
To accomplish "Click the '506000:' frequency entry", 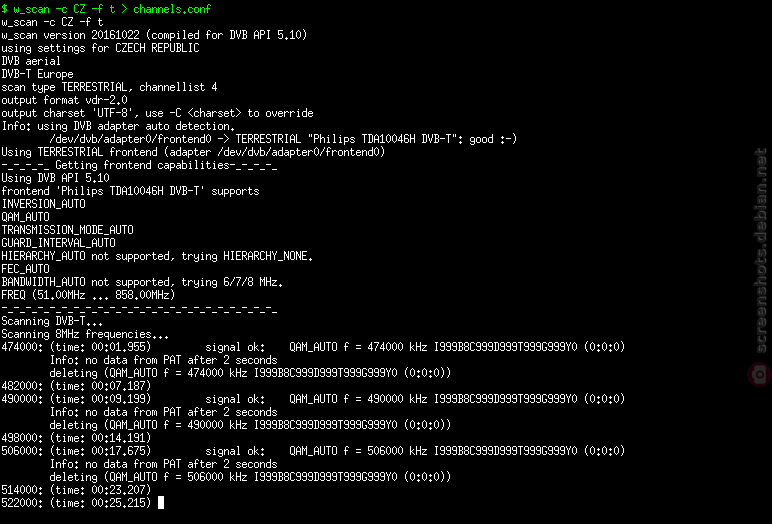I will [22, 451].
